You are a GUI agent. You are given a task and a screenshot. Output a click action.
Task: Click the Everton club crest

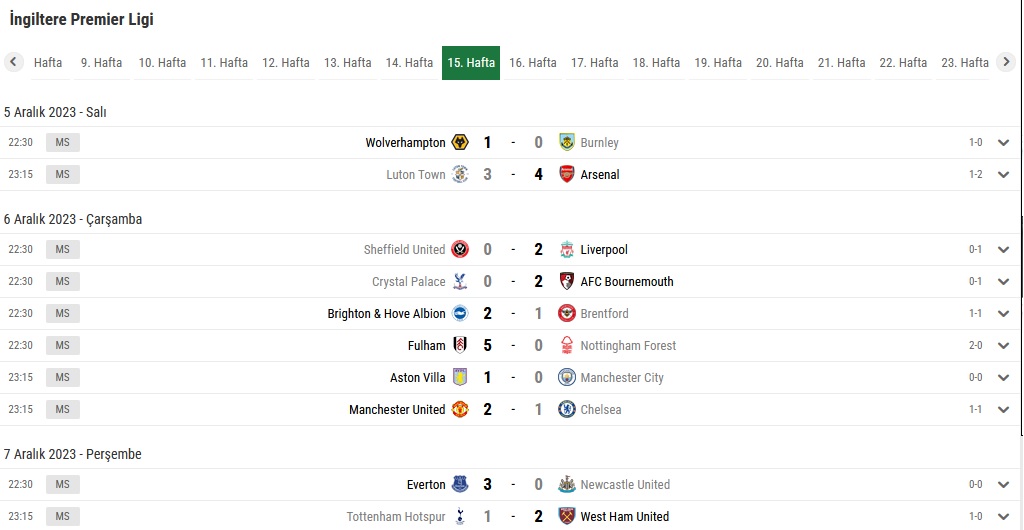460,484
